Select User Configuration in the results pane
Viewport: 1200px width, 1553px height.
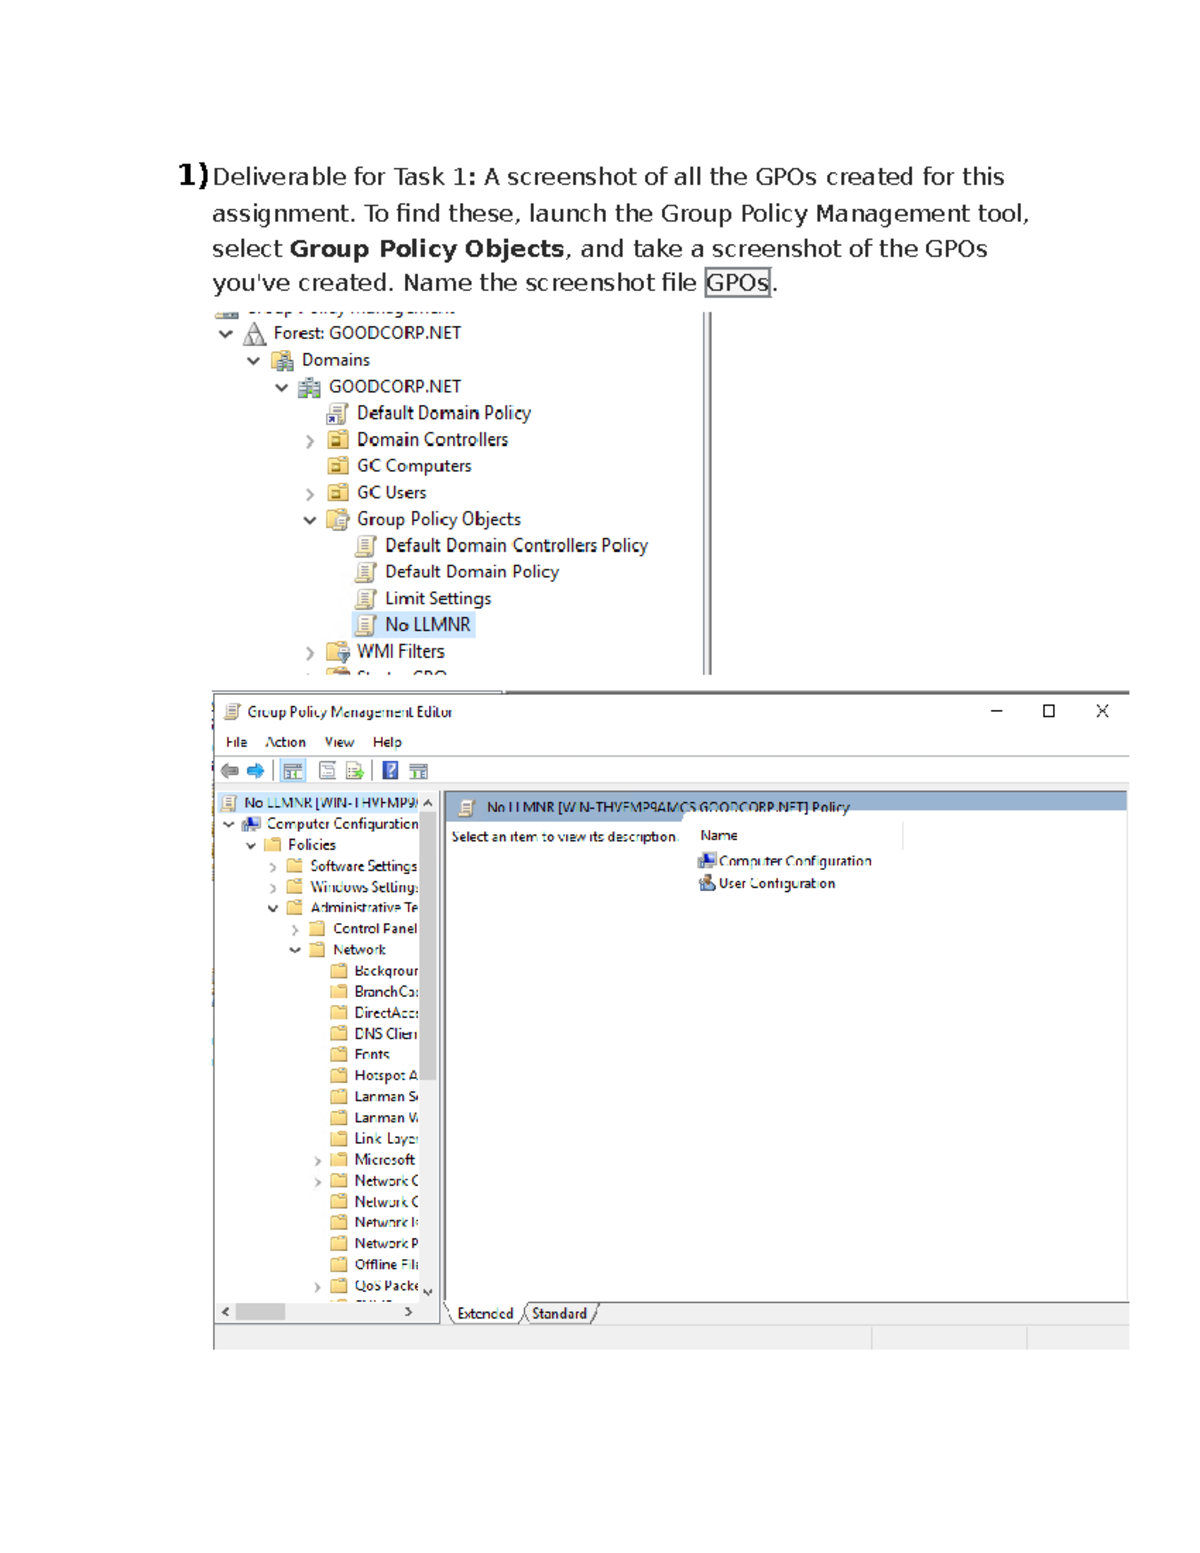778,884
